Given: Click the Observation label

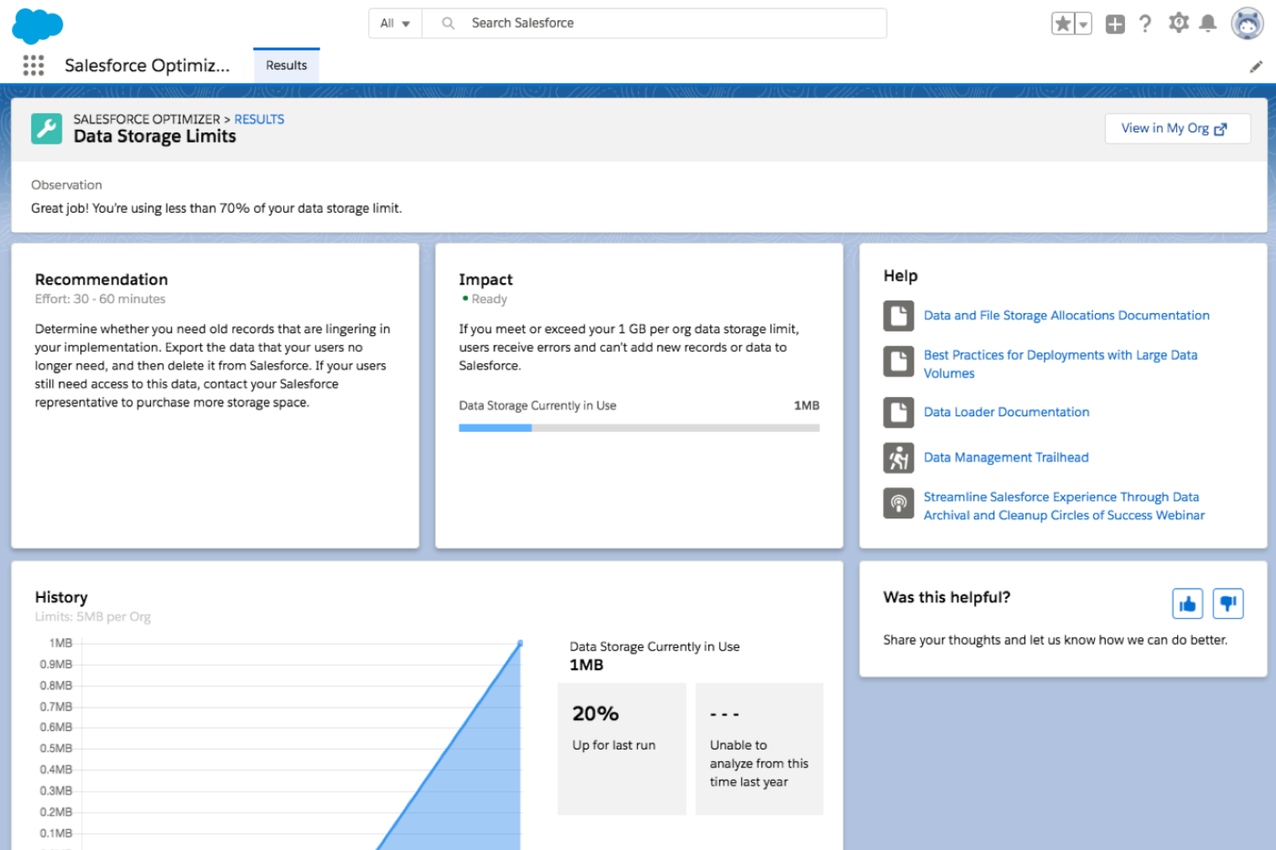Looking at the screenshot, I should (66, 185).
